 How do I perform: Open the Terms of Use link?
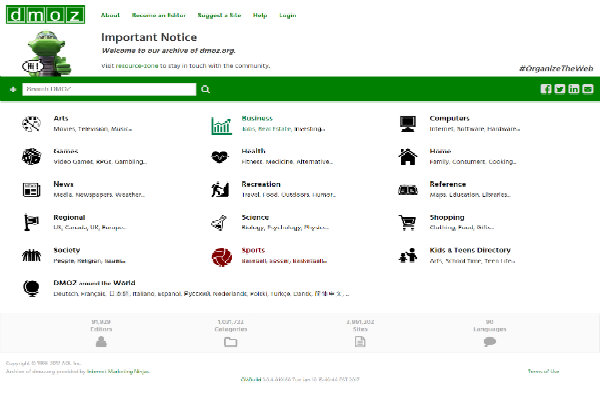[x=543, y=371]
